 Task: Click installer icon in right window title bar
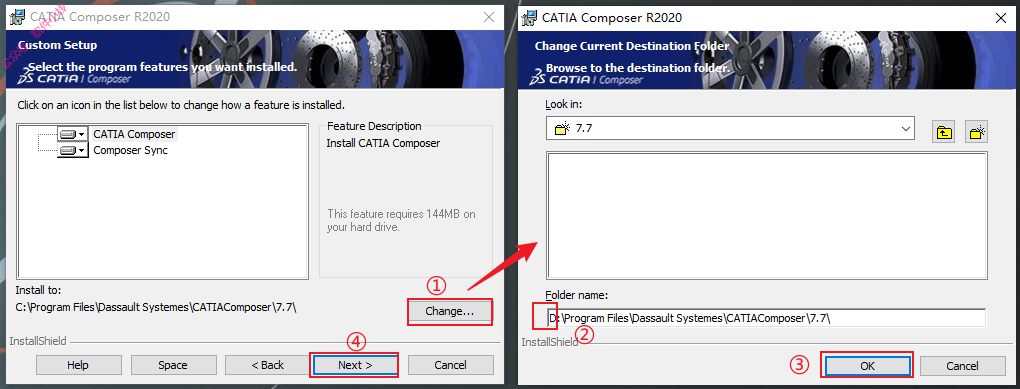click(x=530, y=18)
